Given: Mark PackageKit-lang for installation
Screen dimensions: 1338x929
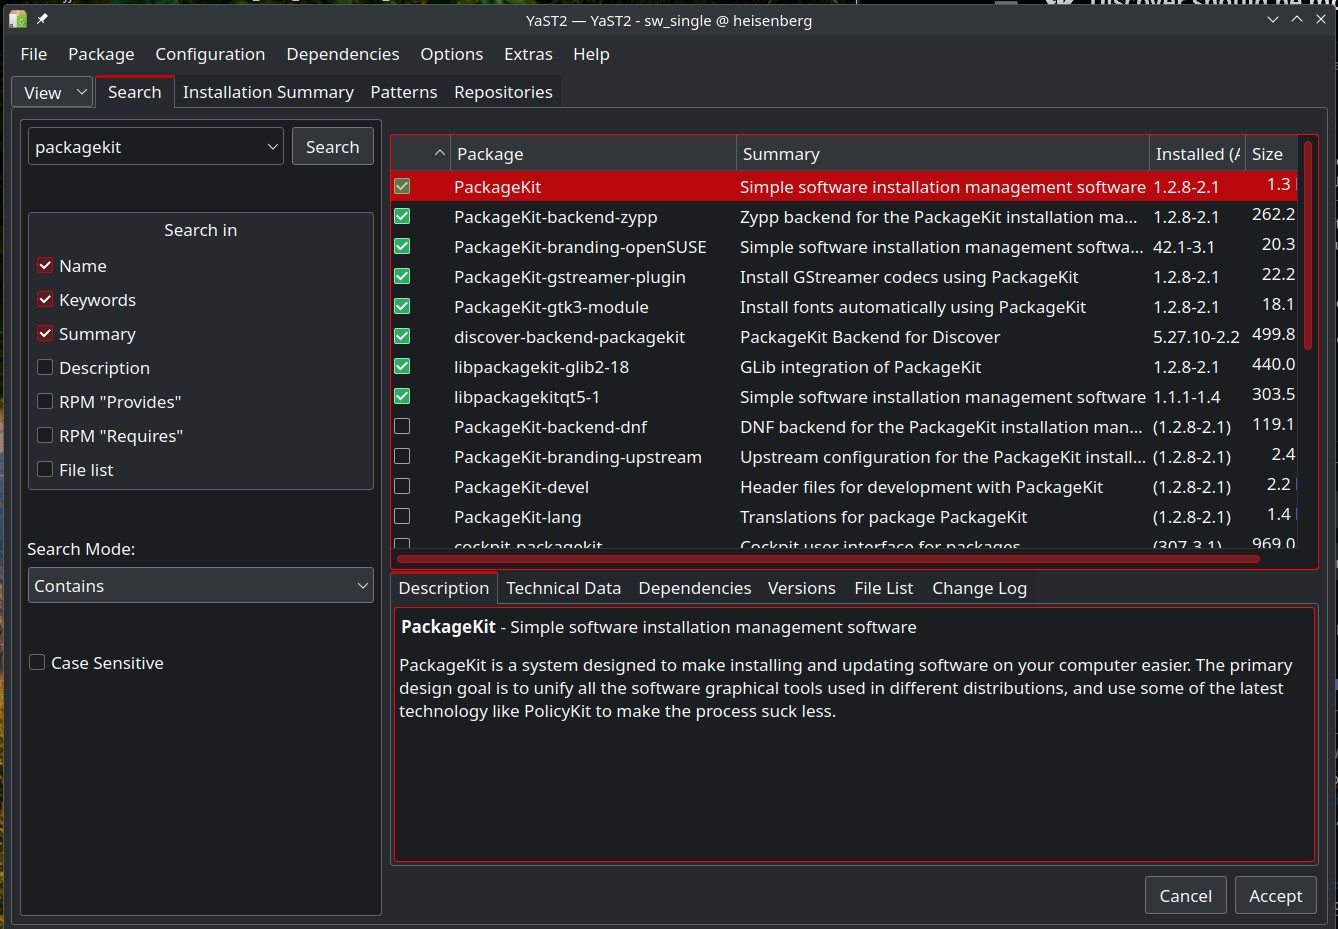Looking at the screenshot, I should (402, 516).
